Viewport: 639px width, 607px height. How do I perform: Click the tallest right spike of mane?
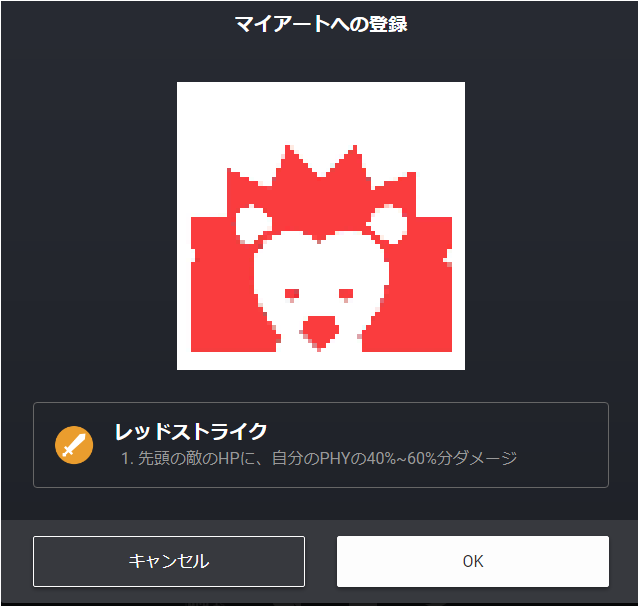click(353, 161)
